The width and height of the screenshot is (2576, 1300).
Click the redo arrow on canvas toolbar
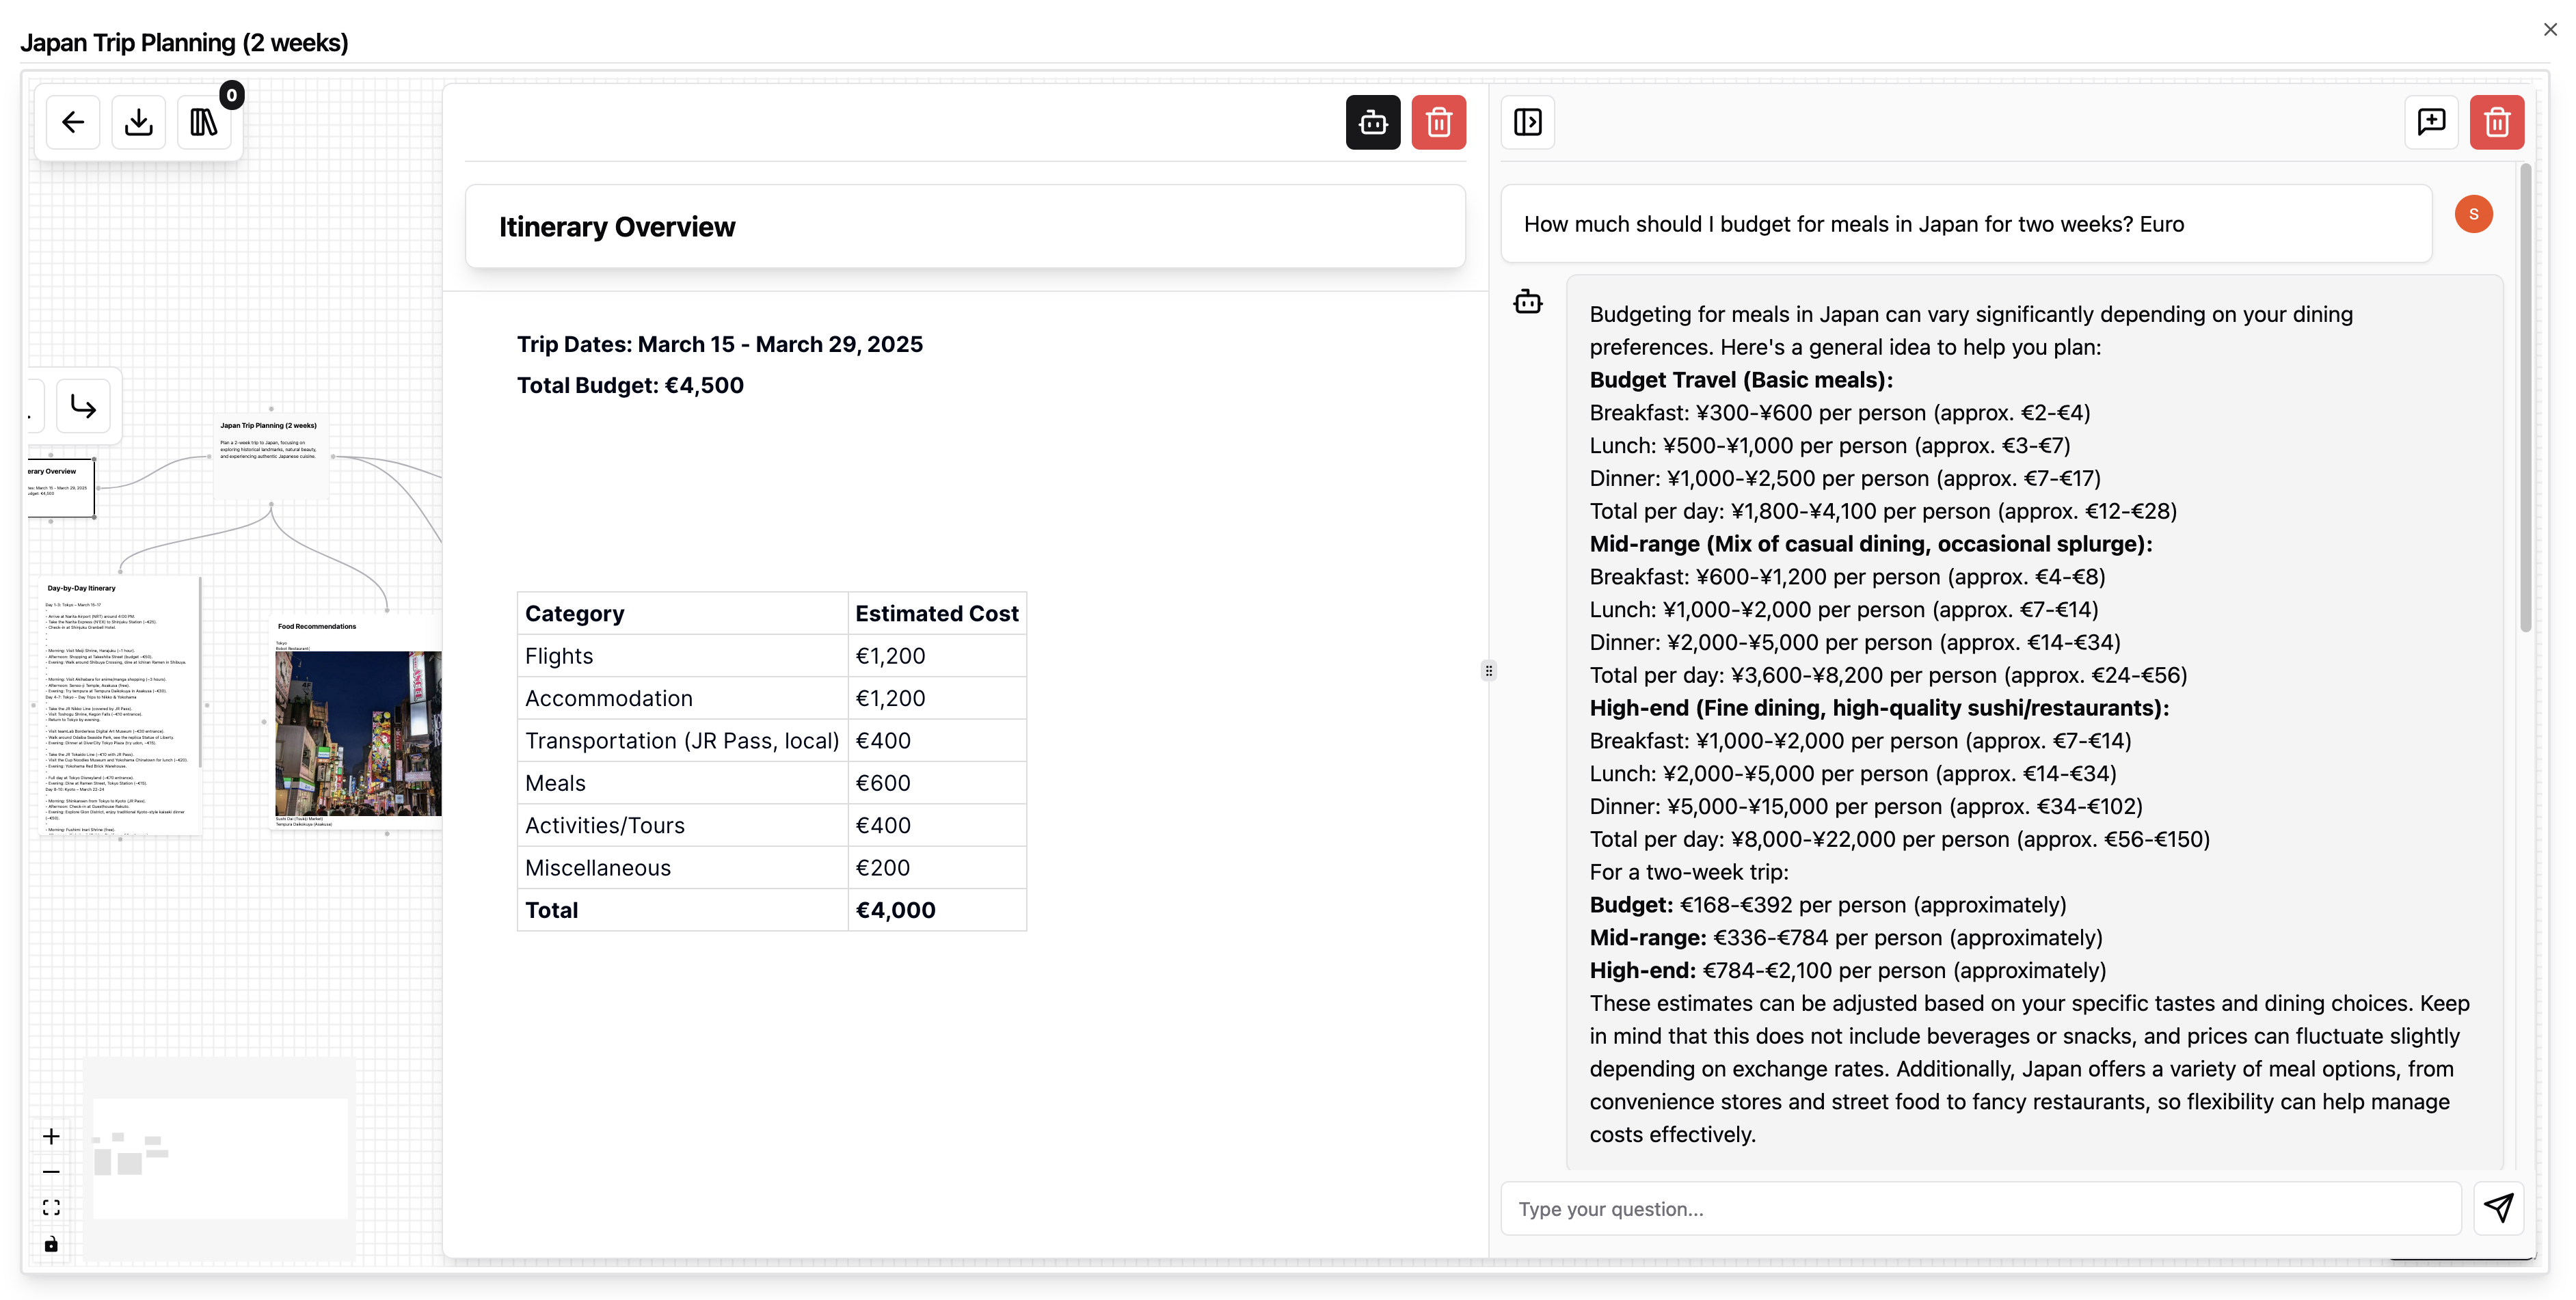click(x=83, y=406)
